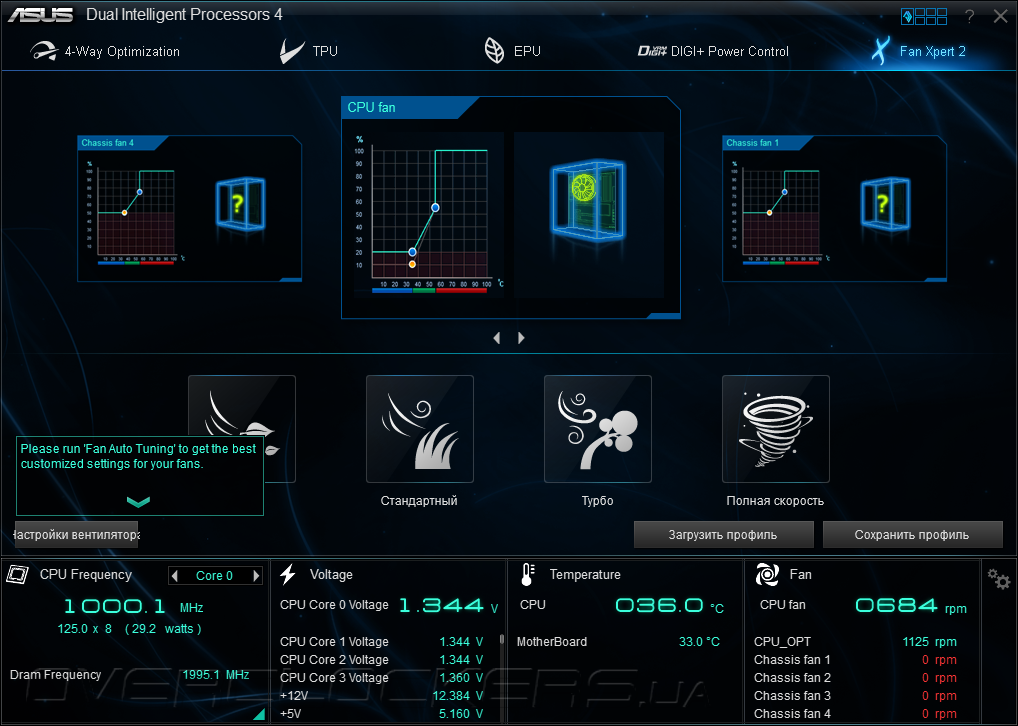
Task: Open the 4-Way Optimization tab
Action: click(105, 51)
